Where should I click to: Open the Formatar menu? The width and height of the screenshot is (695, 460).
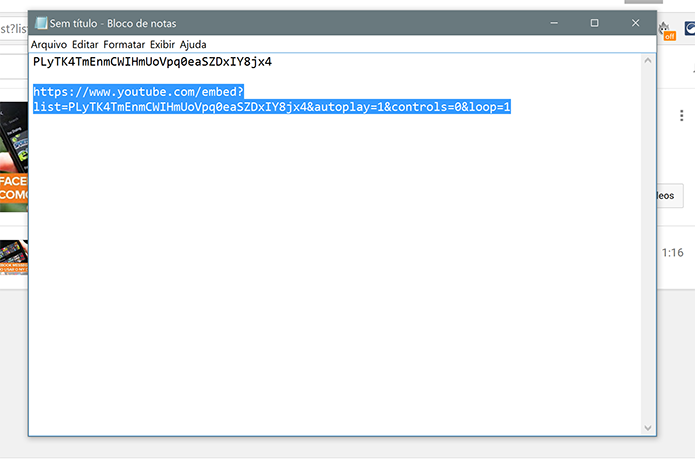point(124,45)
